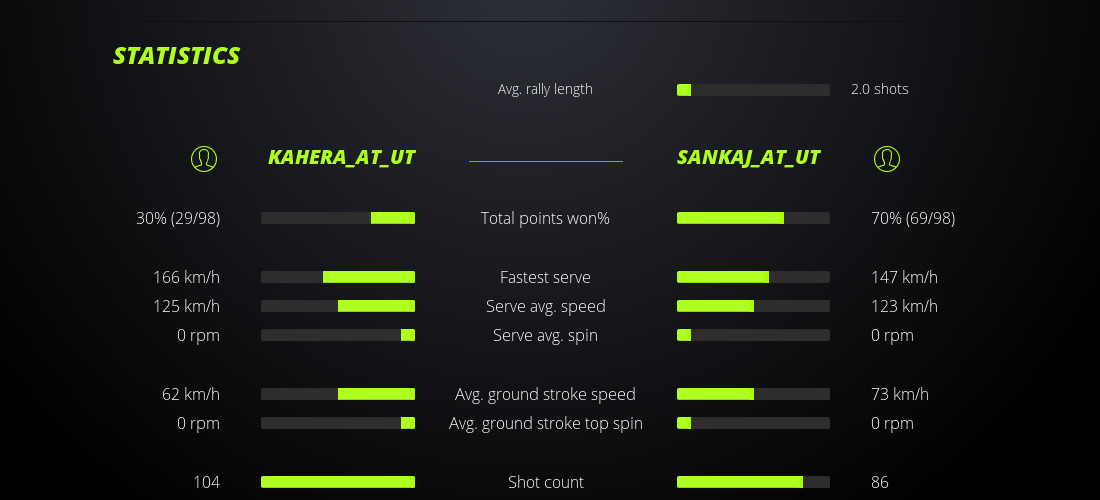Click KAHERA's Serve avg. speed bar
The image size is (1100, 500).
[338, 306]
